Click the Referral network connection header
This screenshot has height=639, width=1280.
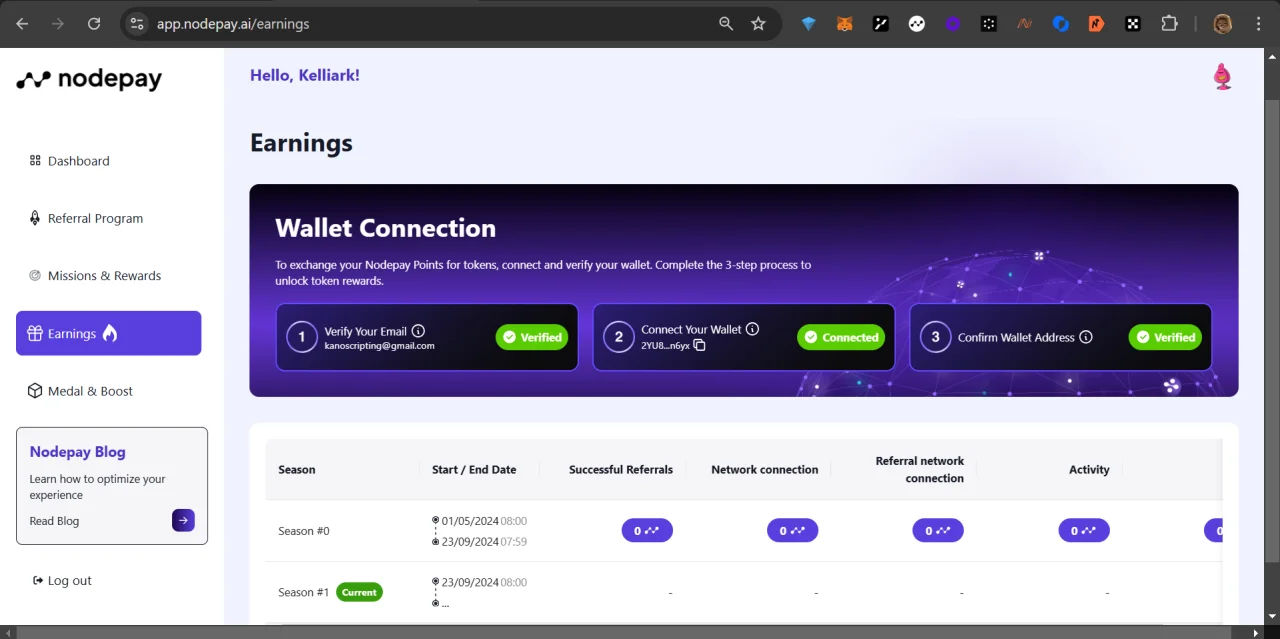[x=920, y=470]
